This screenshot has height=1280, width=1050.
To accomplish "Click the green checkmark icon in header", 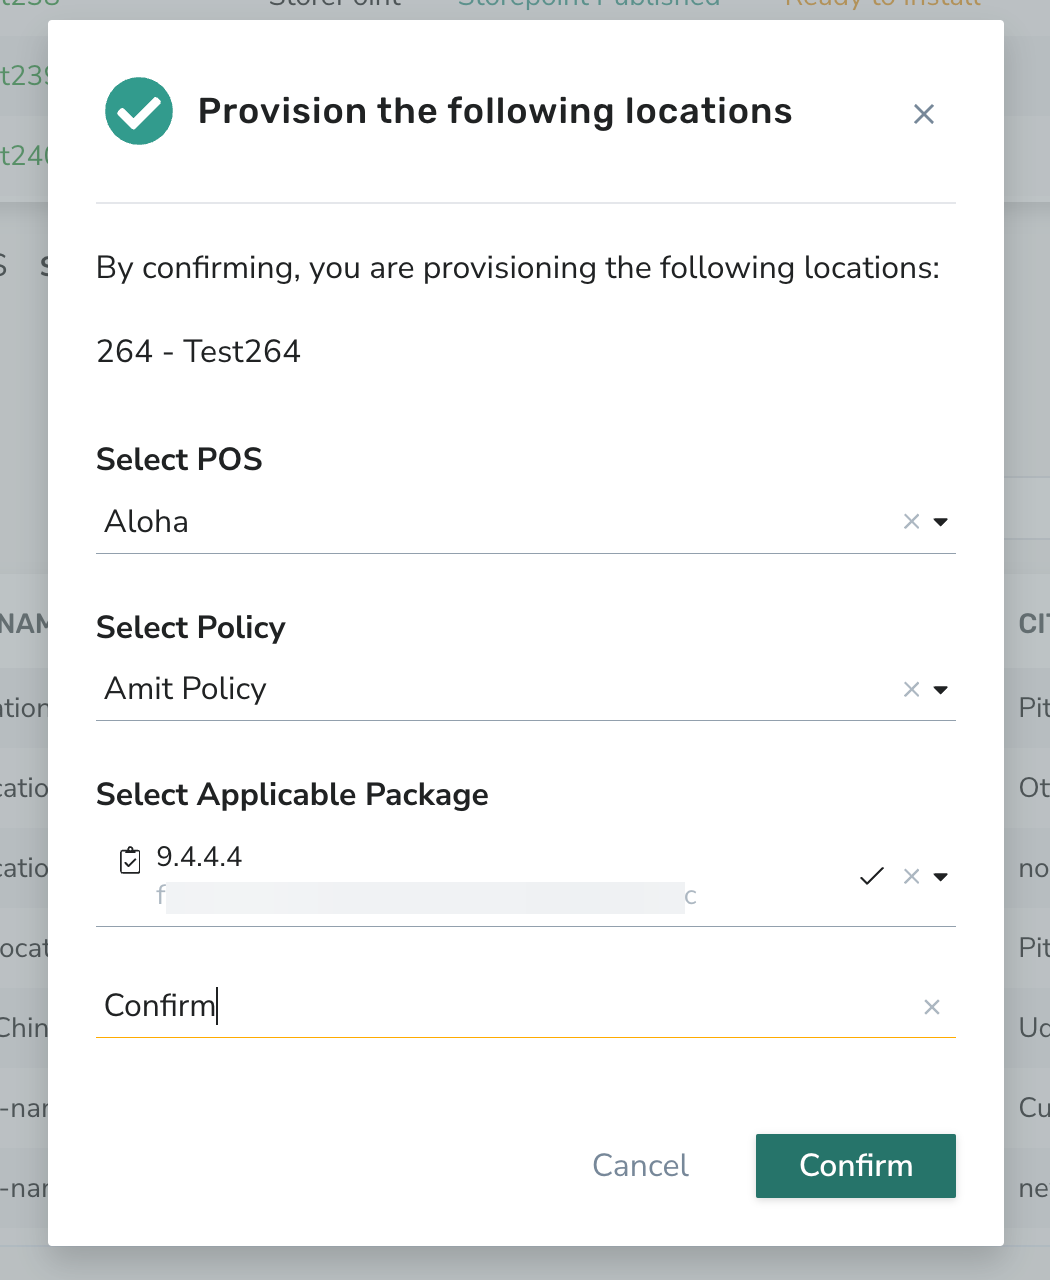I will (139, 111).
